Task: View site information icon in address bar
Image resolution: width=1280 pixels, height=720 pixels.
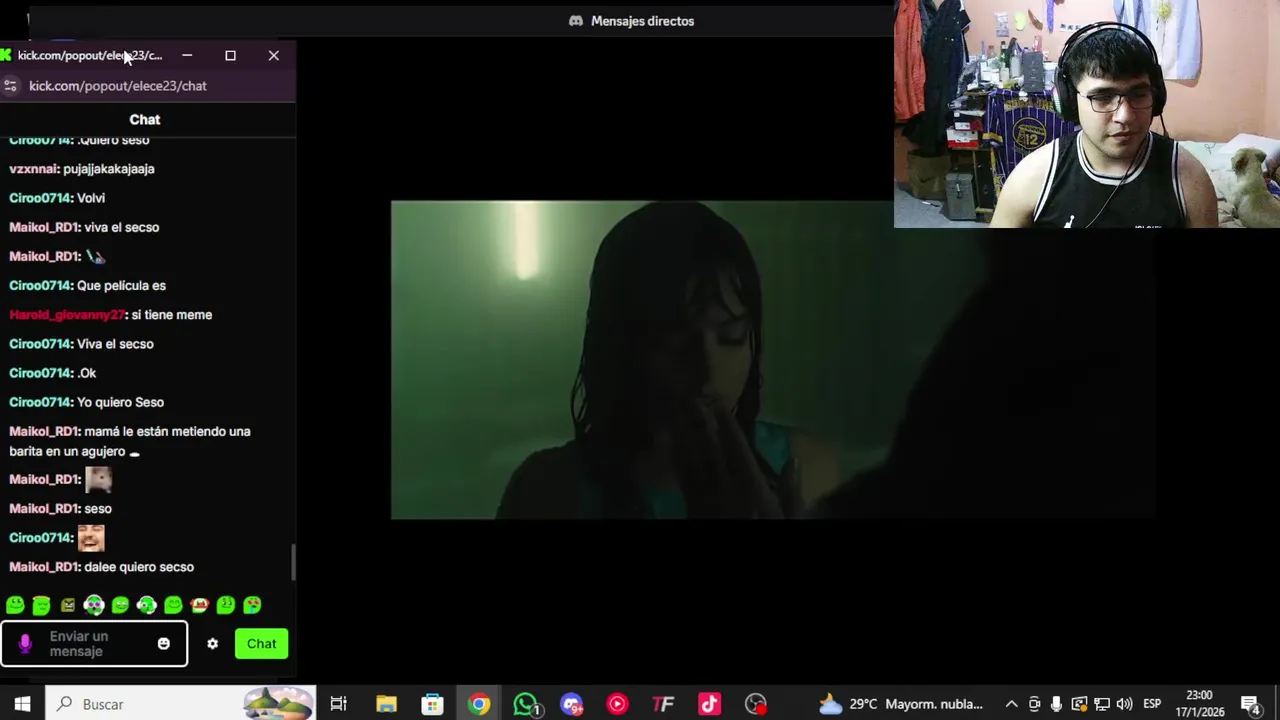Action: click(x=11, y=86)
